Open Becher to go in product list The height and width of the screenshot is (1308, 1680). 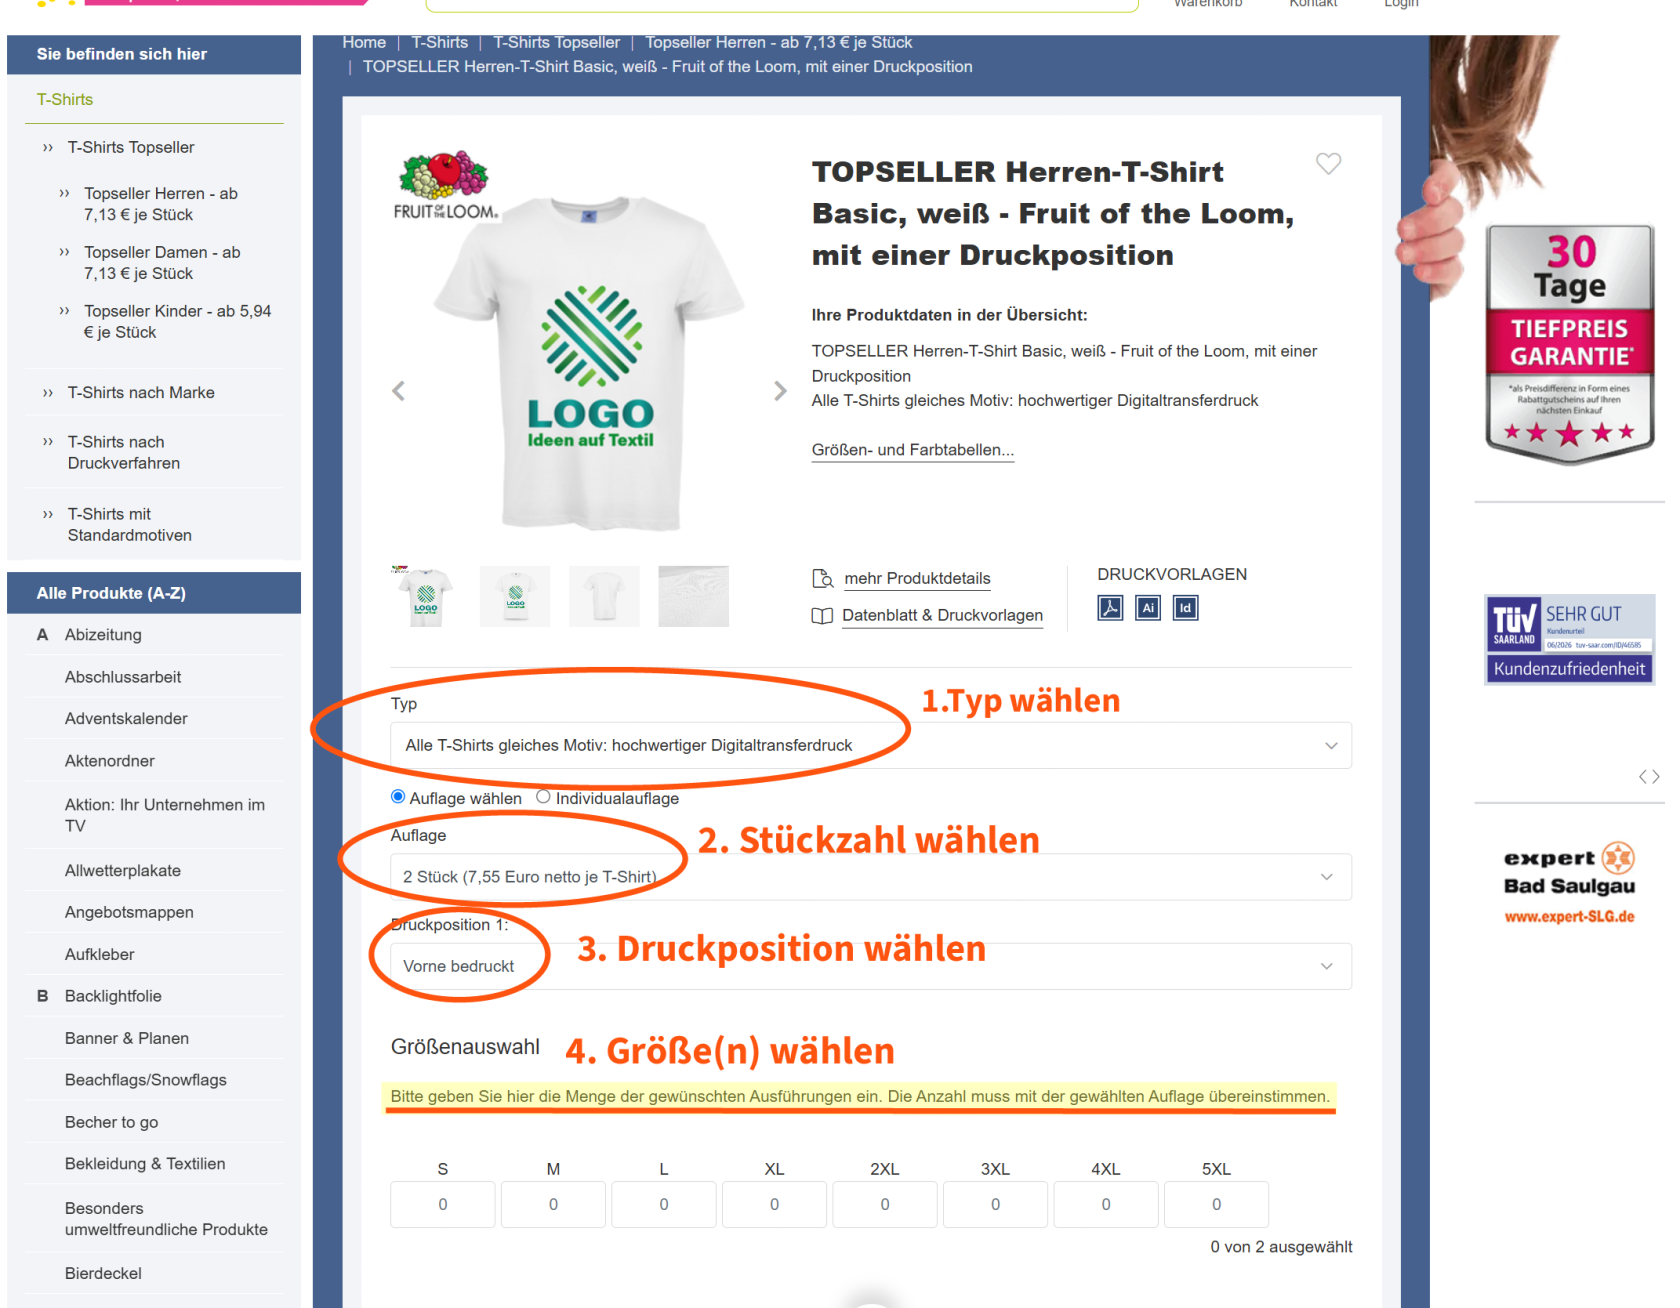tap(111, 1122)
